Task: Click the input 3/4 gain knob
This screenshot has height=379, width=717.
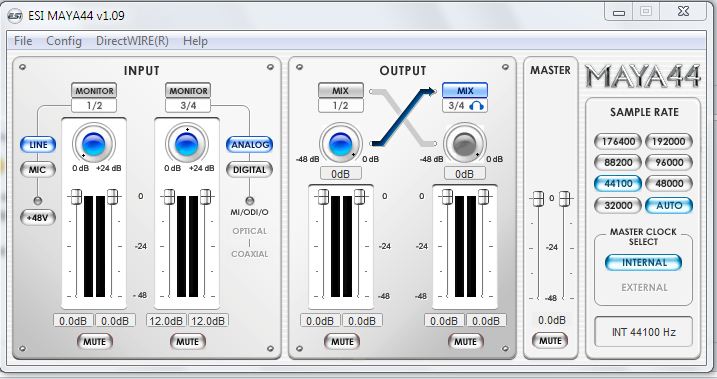Action: [x=187, y=144]
